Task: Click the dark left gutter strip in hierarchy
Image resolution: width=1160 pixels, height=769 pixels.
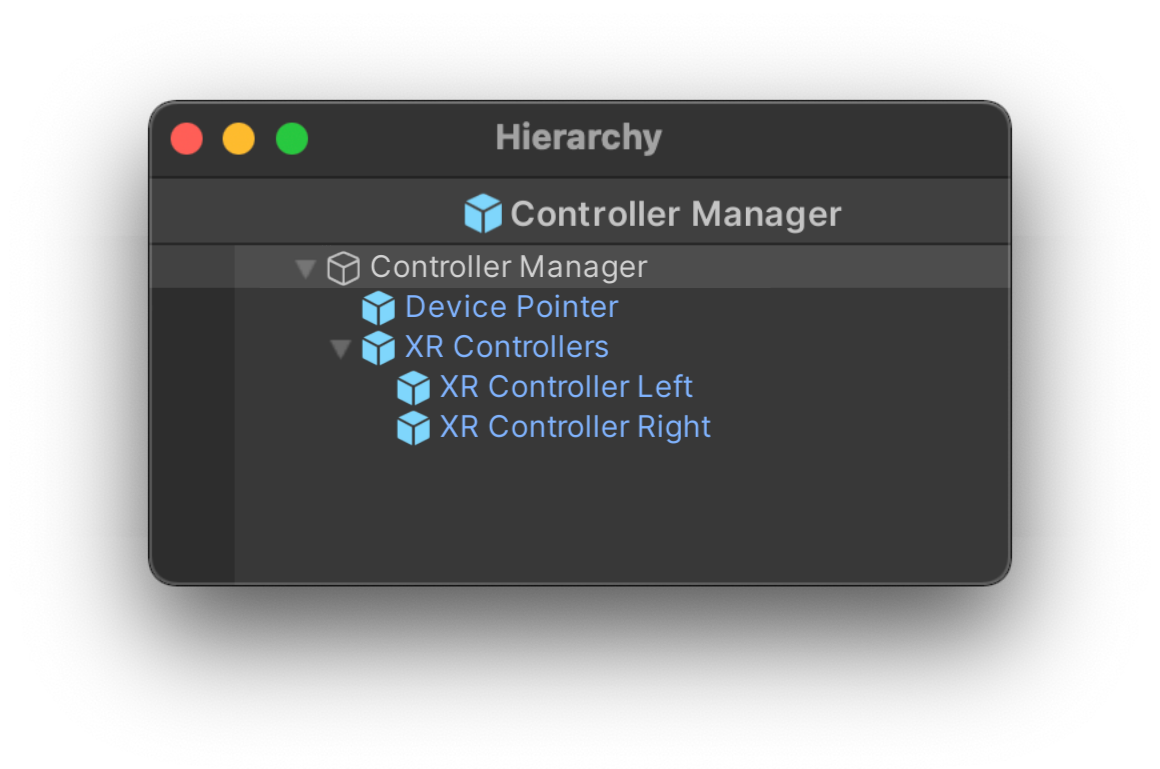Action: pos(192,435)
